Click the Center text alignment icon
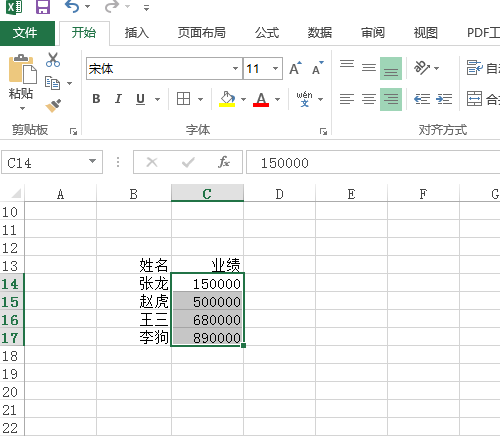This screenshot has width=500, height=436. coord(369,99)
